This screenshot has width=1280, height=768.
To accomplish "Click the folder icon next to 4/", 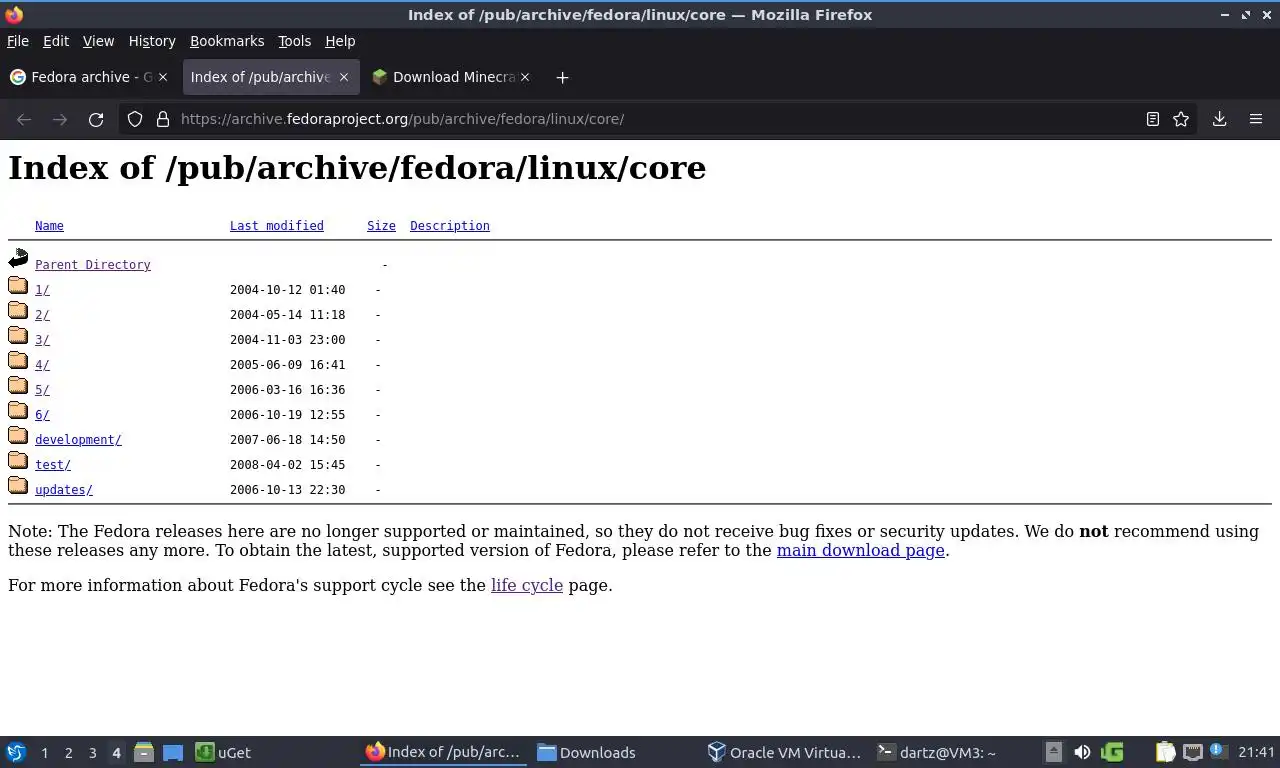I will coord(18,361).
